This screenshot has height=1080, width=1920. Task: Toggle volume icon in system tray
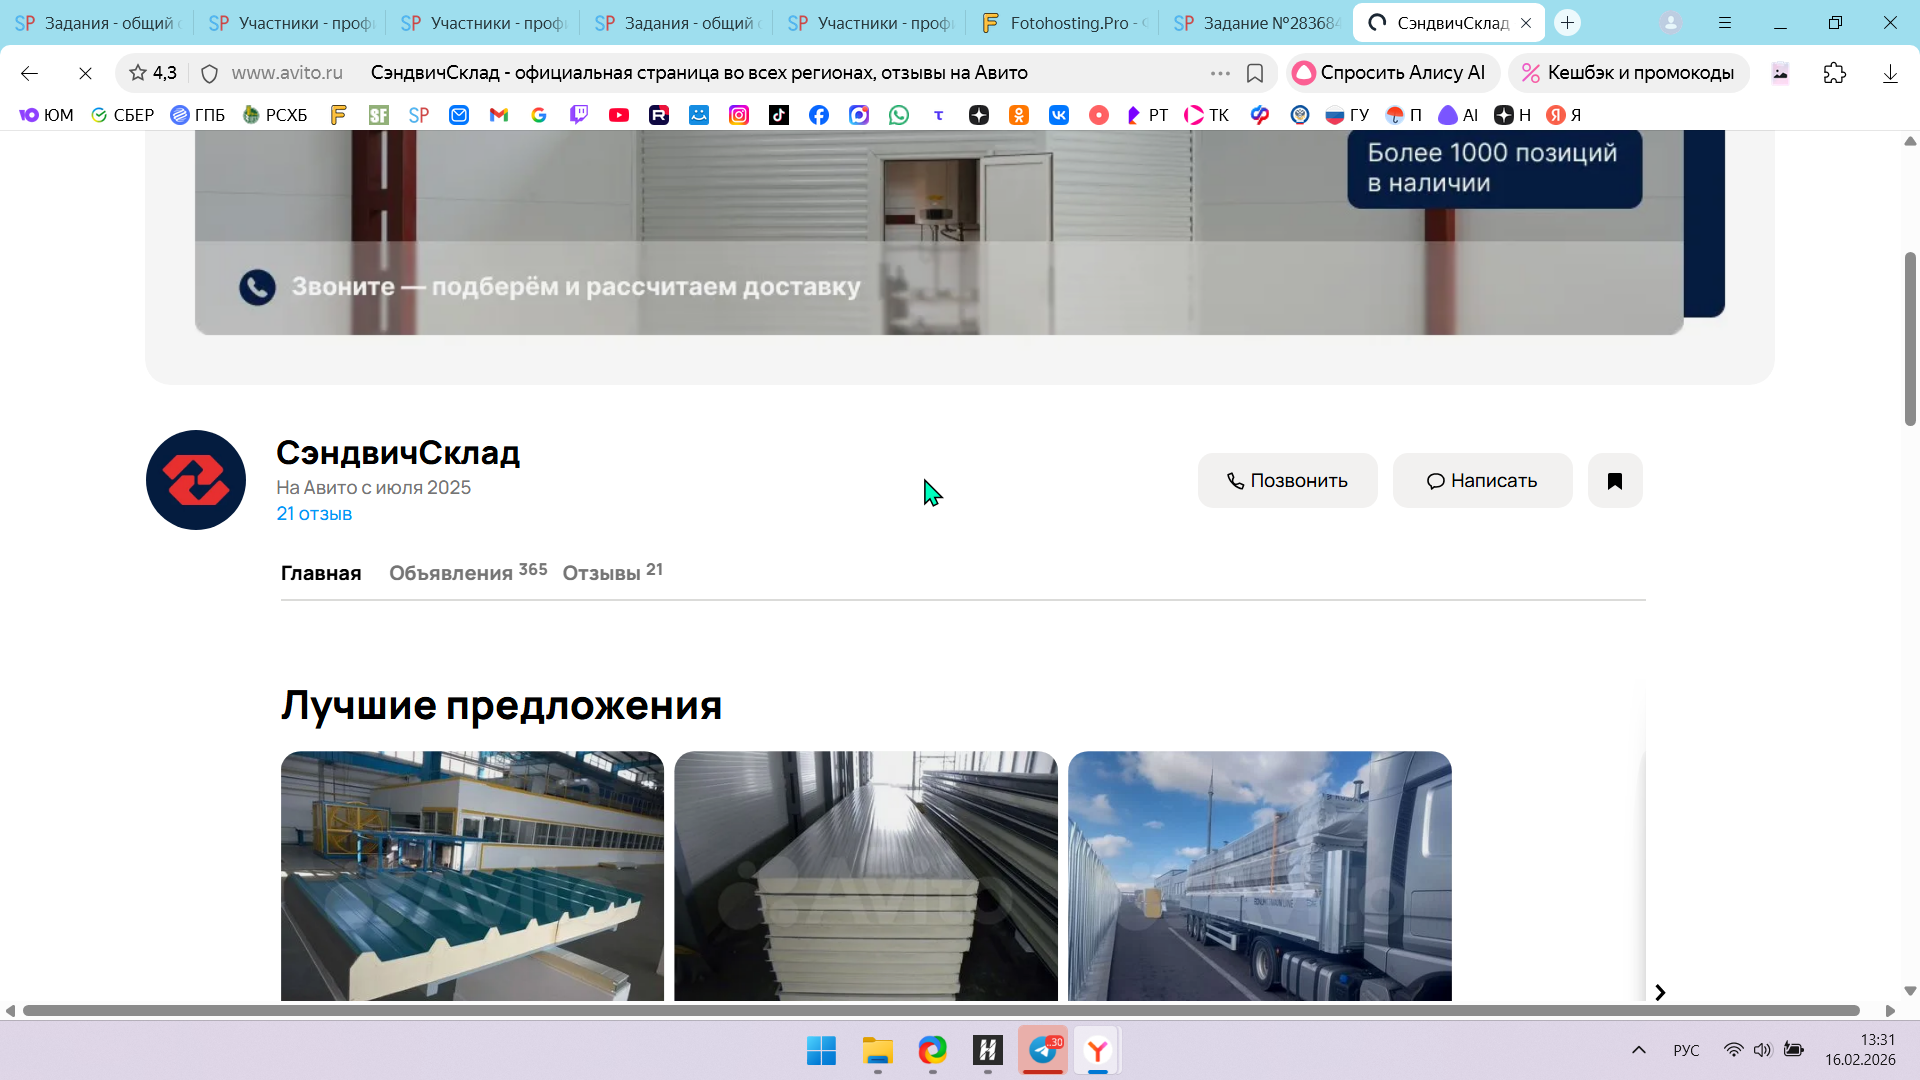[1762, 1050]
